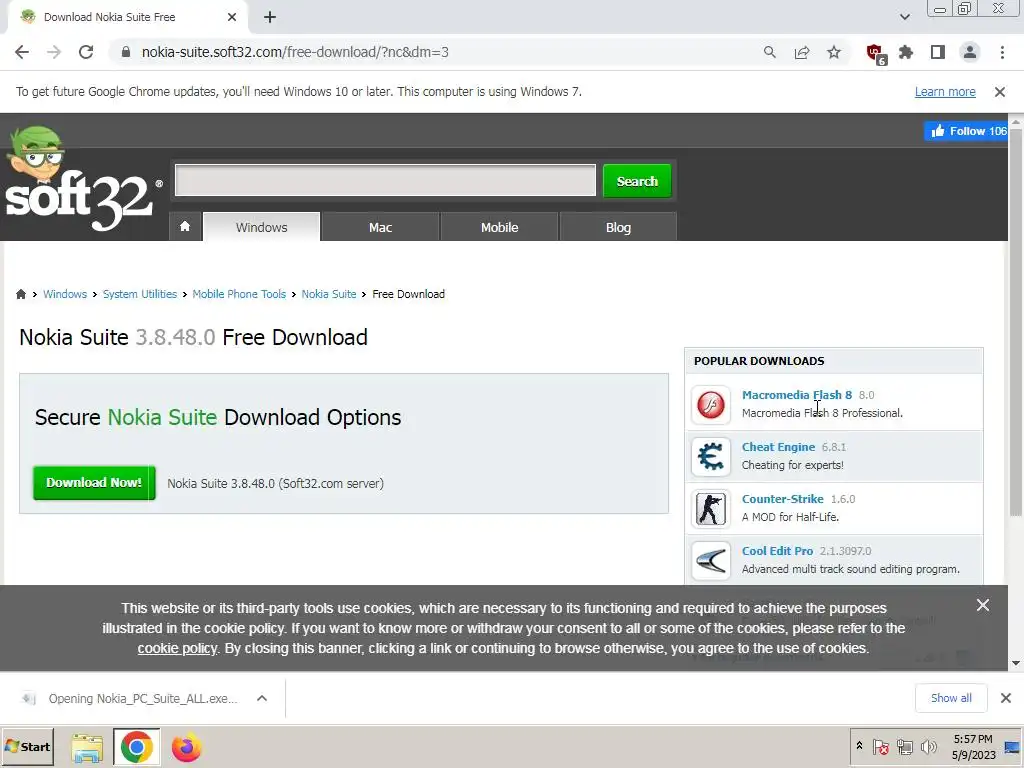The width and height of the screenshot is (1024, 768).
Task: Open the tab search dropdown
Action: [904, 17]
